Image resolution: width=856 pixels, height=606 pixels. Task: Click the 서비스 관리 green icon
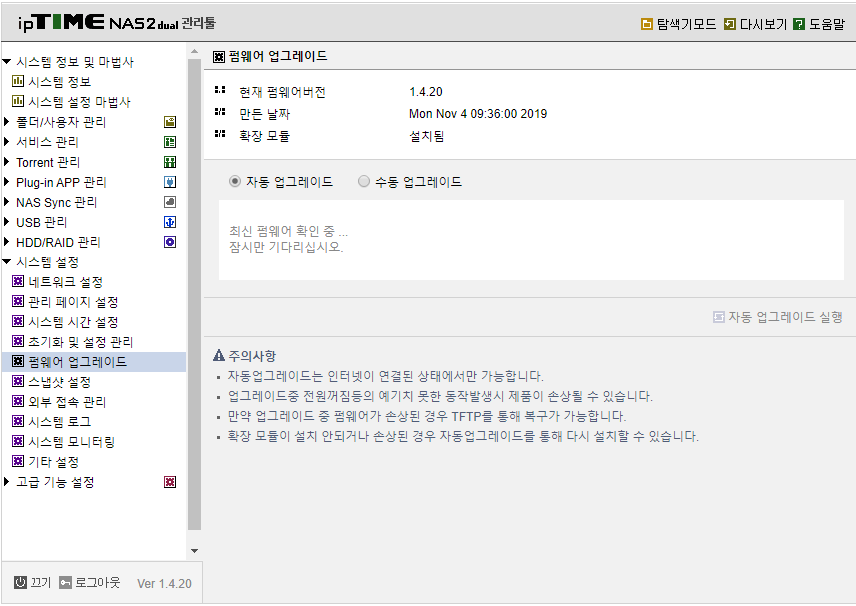(170, 142)
